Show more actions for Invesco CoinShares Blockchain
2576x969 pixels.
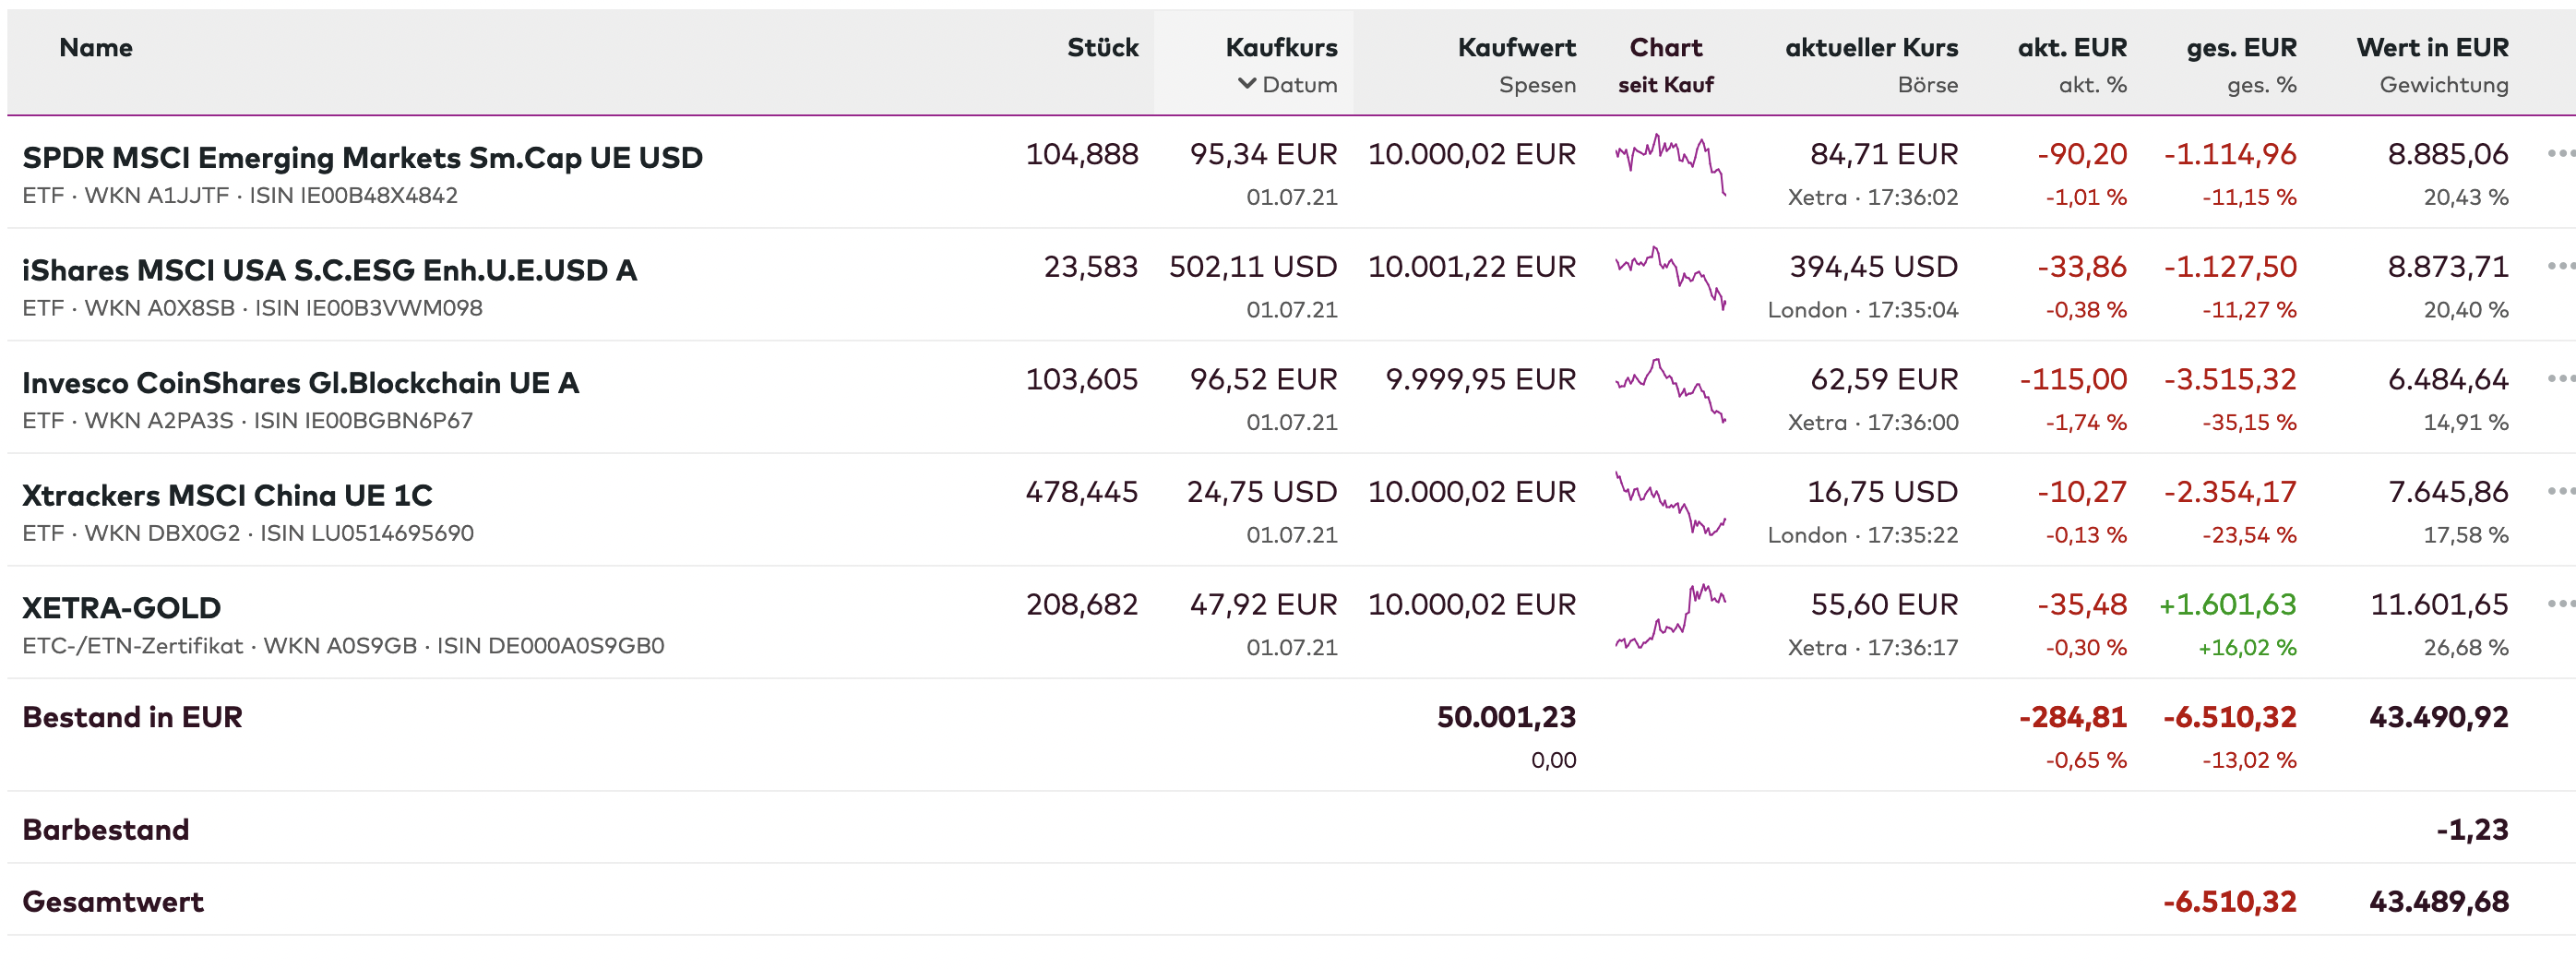2559,379
